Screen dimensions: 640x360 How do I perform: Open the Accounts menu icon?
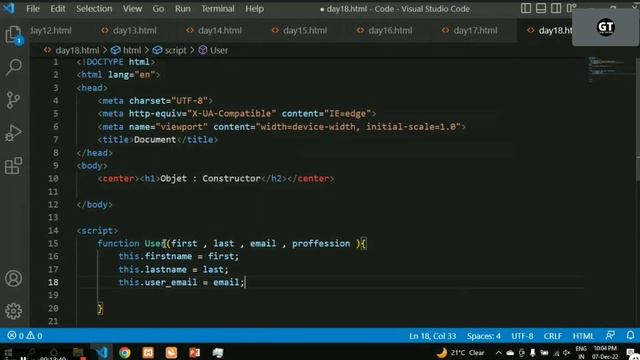pos(13,278)
